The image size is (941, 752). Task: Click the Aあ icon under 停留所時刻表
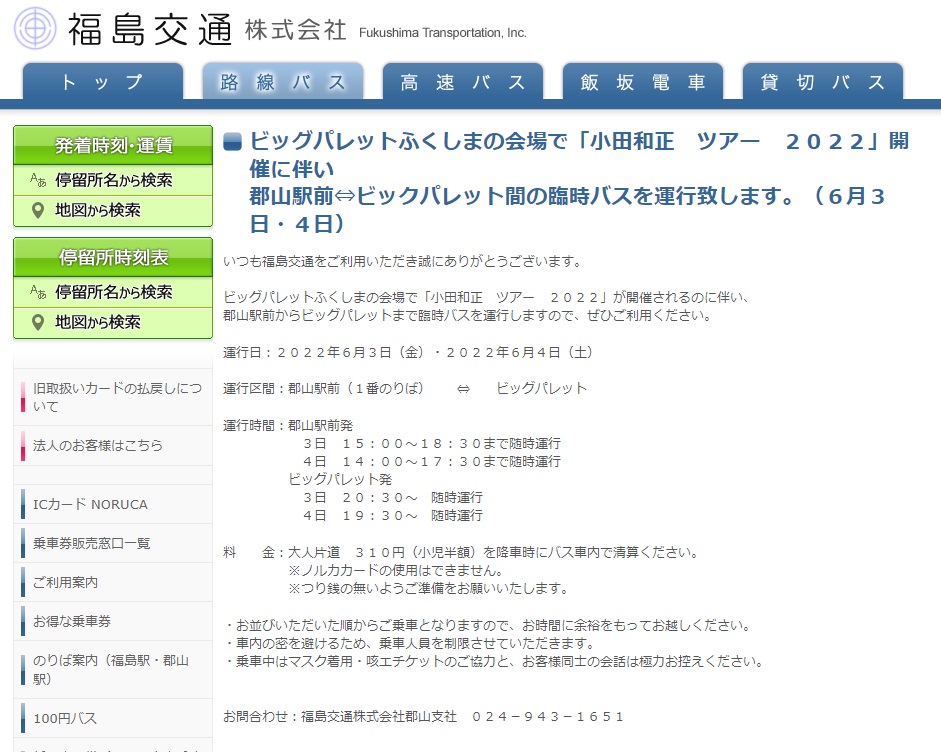38,292
